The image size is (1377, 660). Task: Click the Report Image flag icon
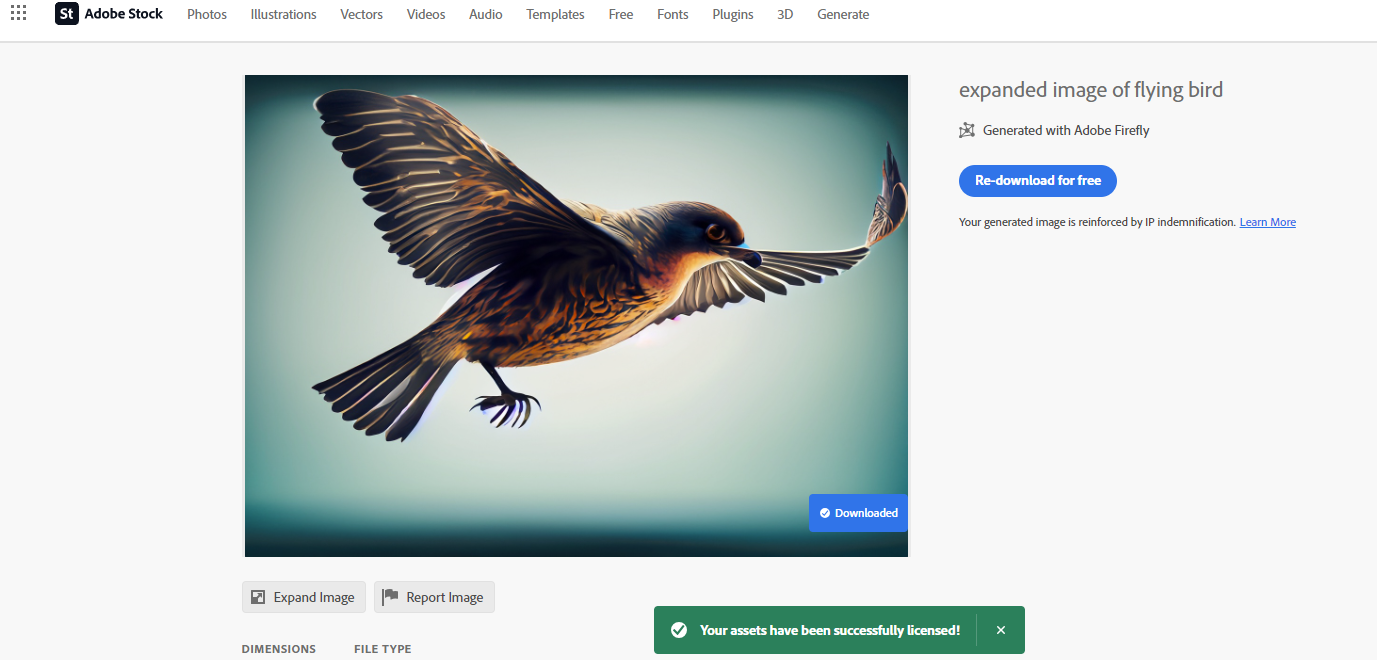click(x=390, y=597)
